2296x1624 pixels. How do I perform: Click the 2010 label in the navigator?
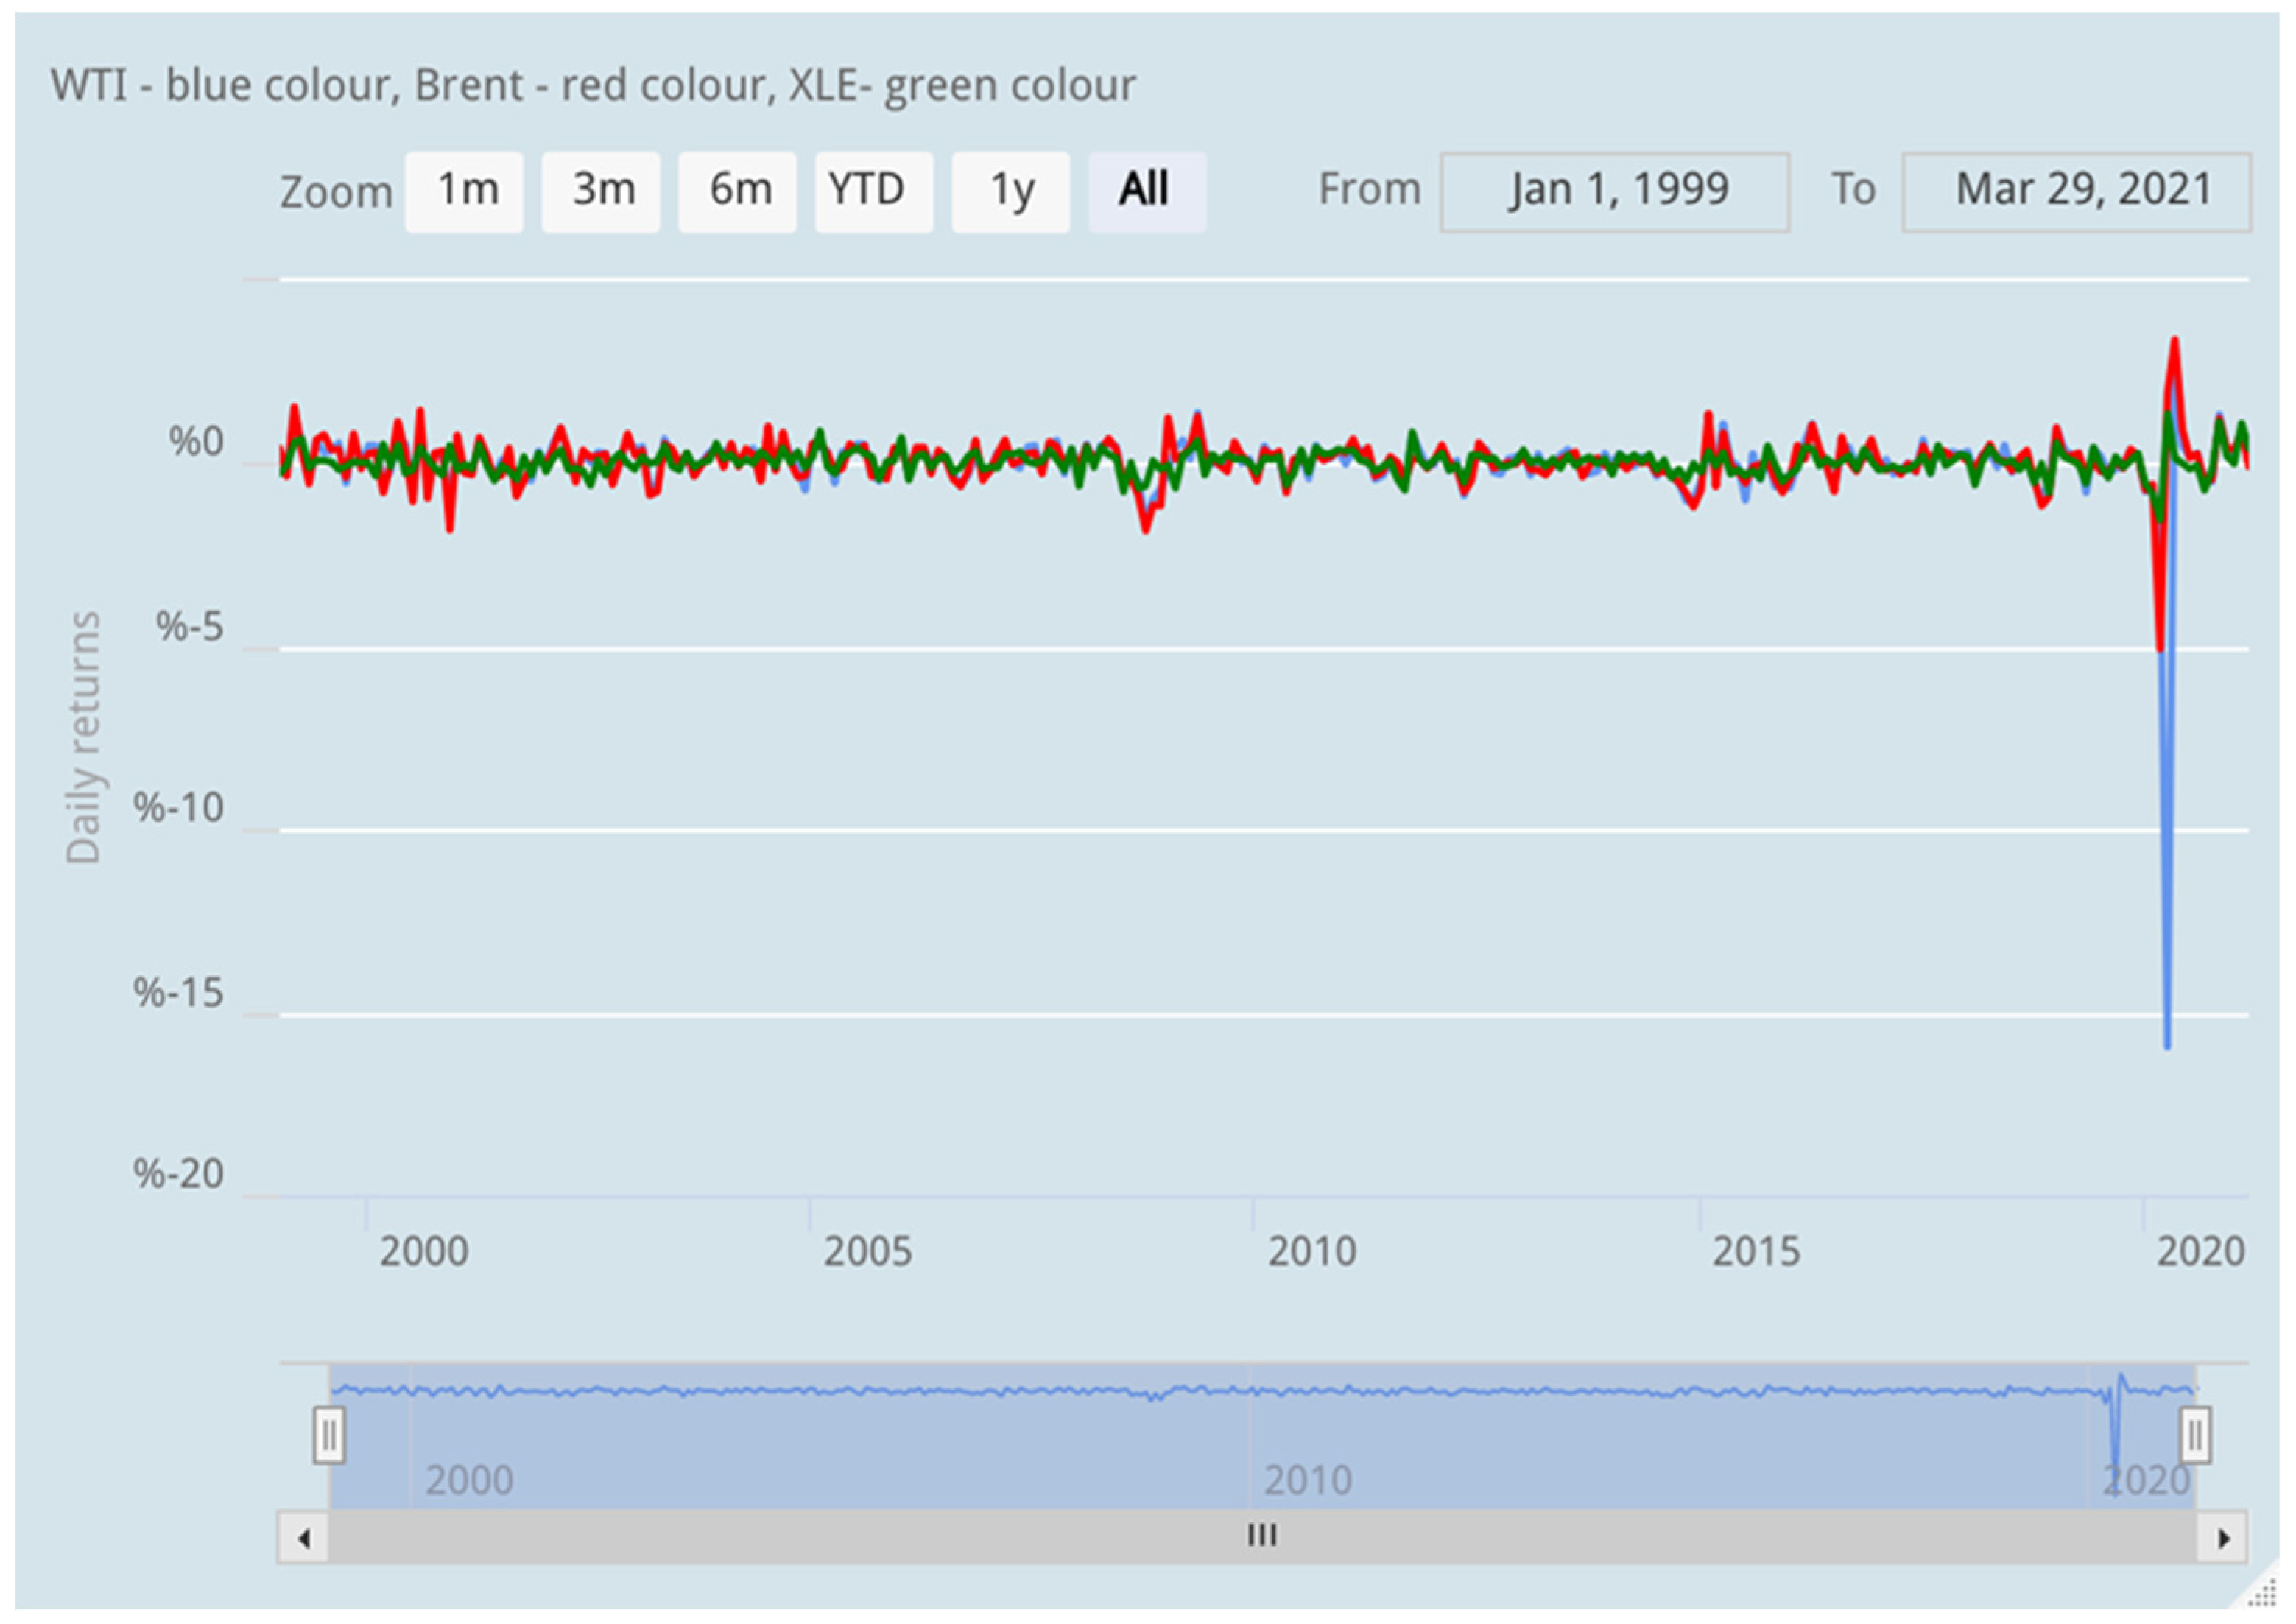click(x=1308, y=1480)
